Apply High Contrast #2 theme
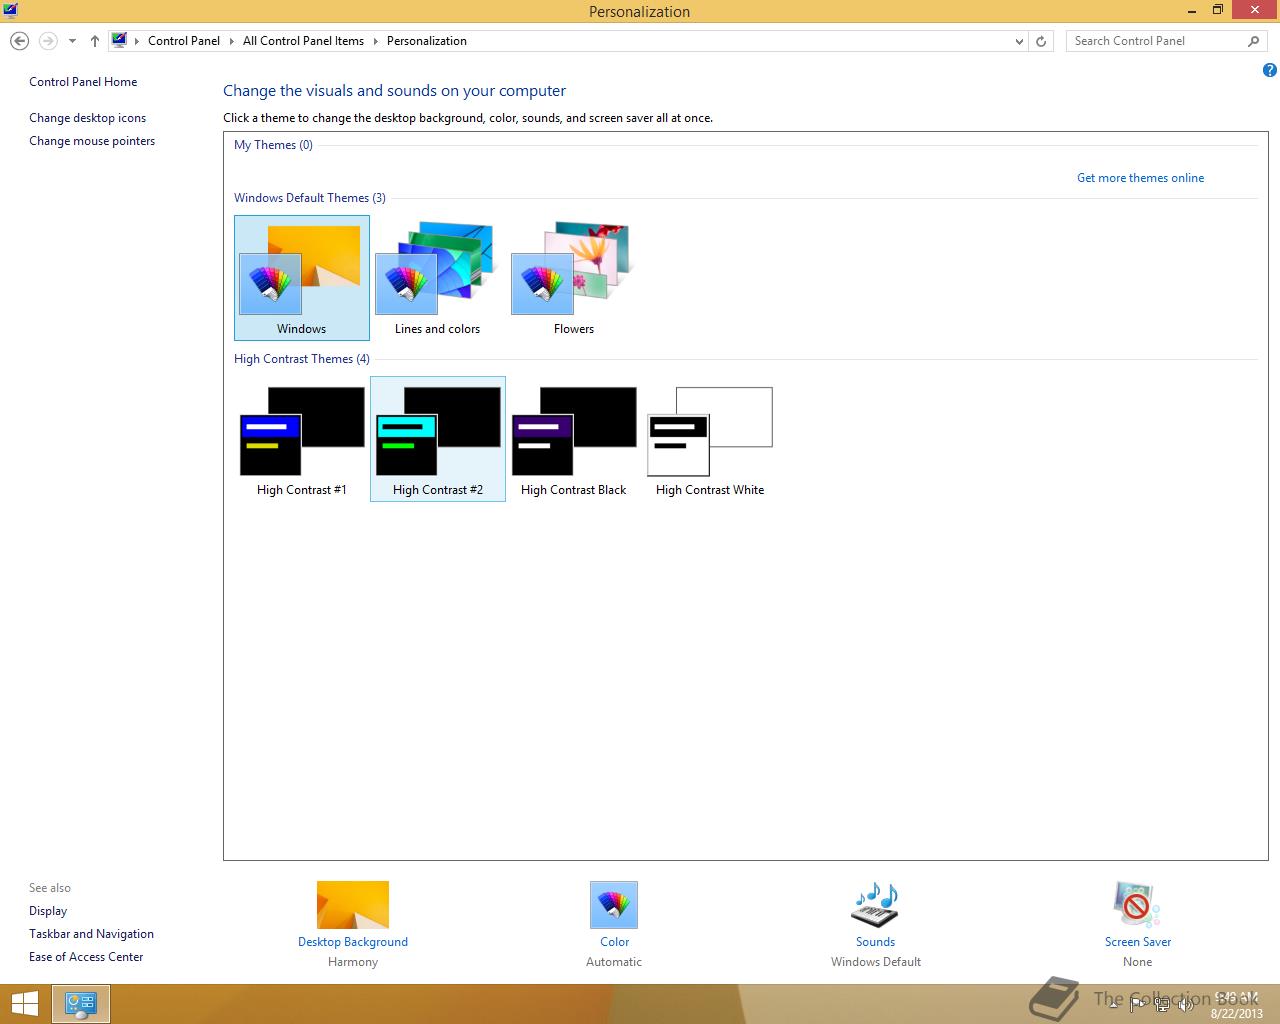This screenshot has width=1280, height=1024. pyautogui.click(x=438, y=439)
